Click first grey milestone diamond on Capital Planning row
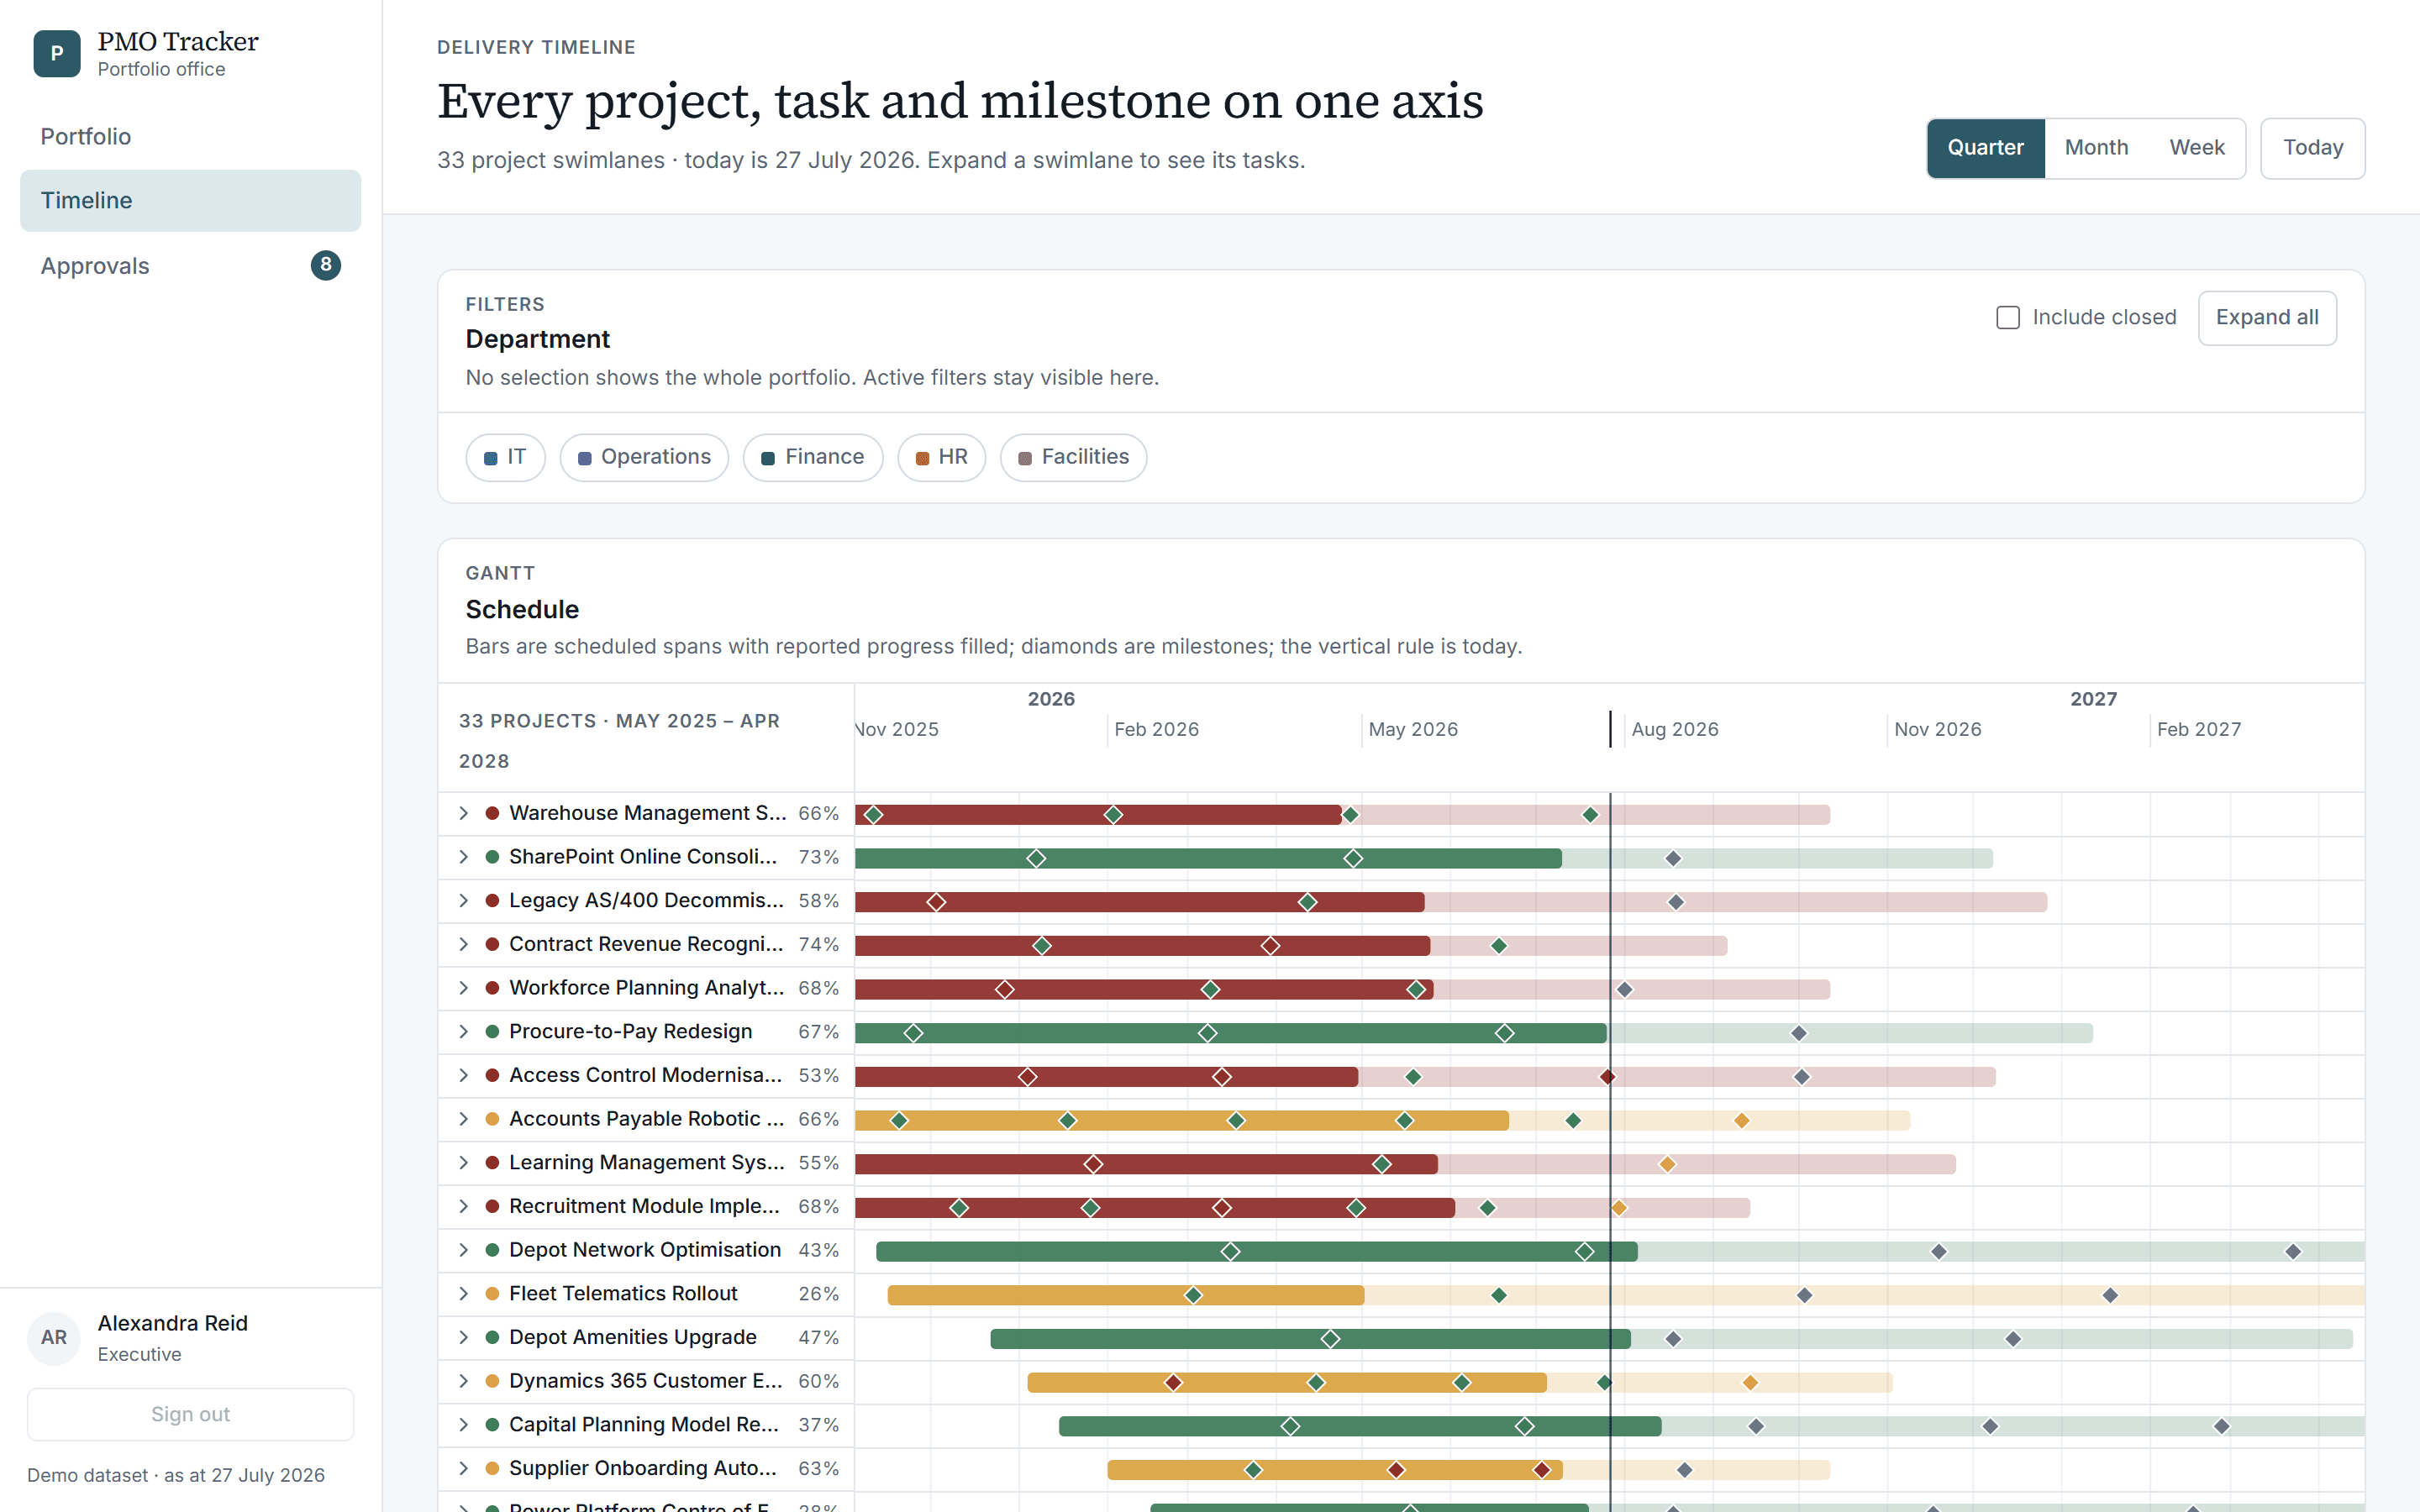 [1756, 1426]
